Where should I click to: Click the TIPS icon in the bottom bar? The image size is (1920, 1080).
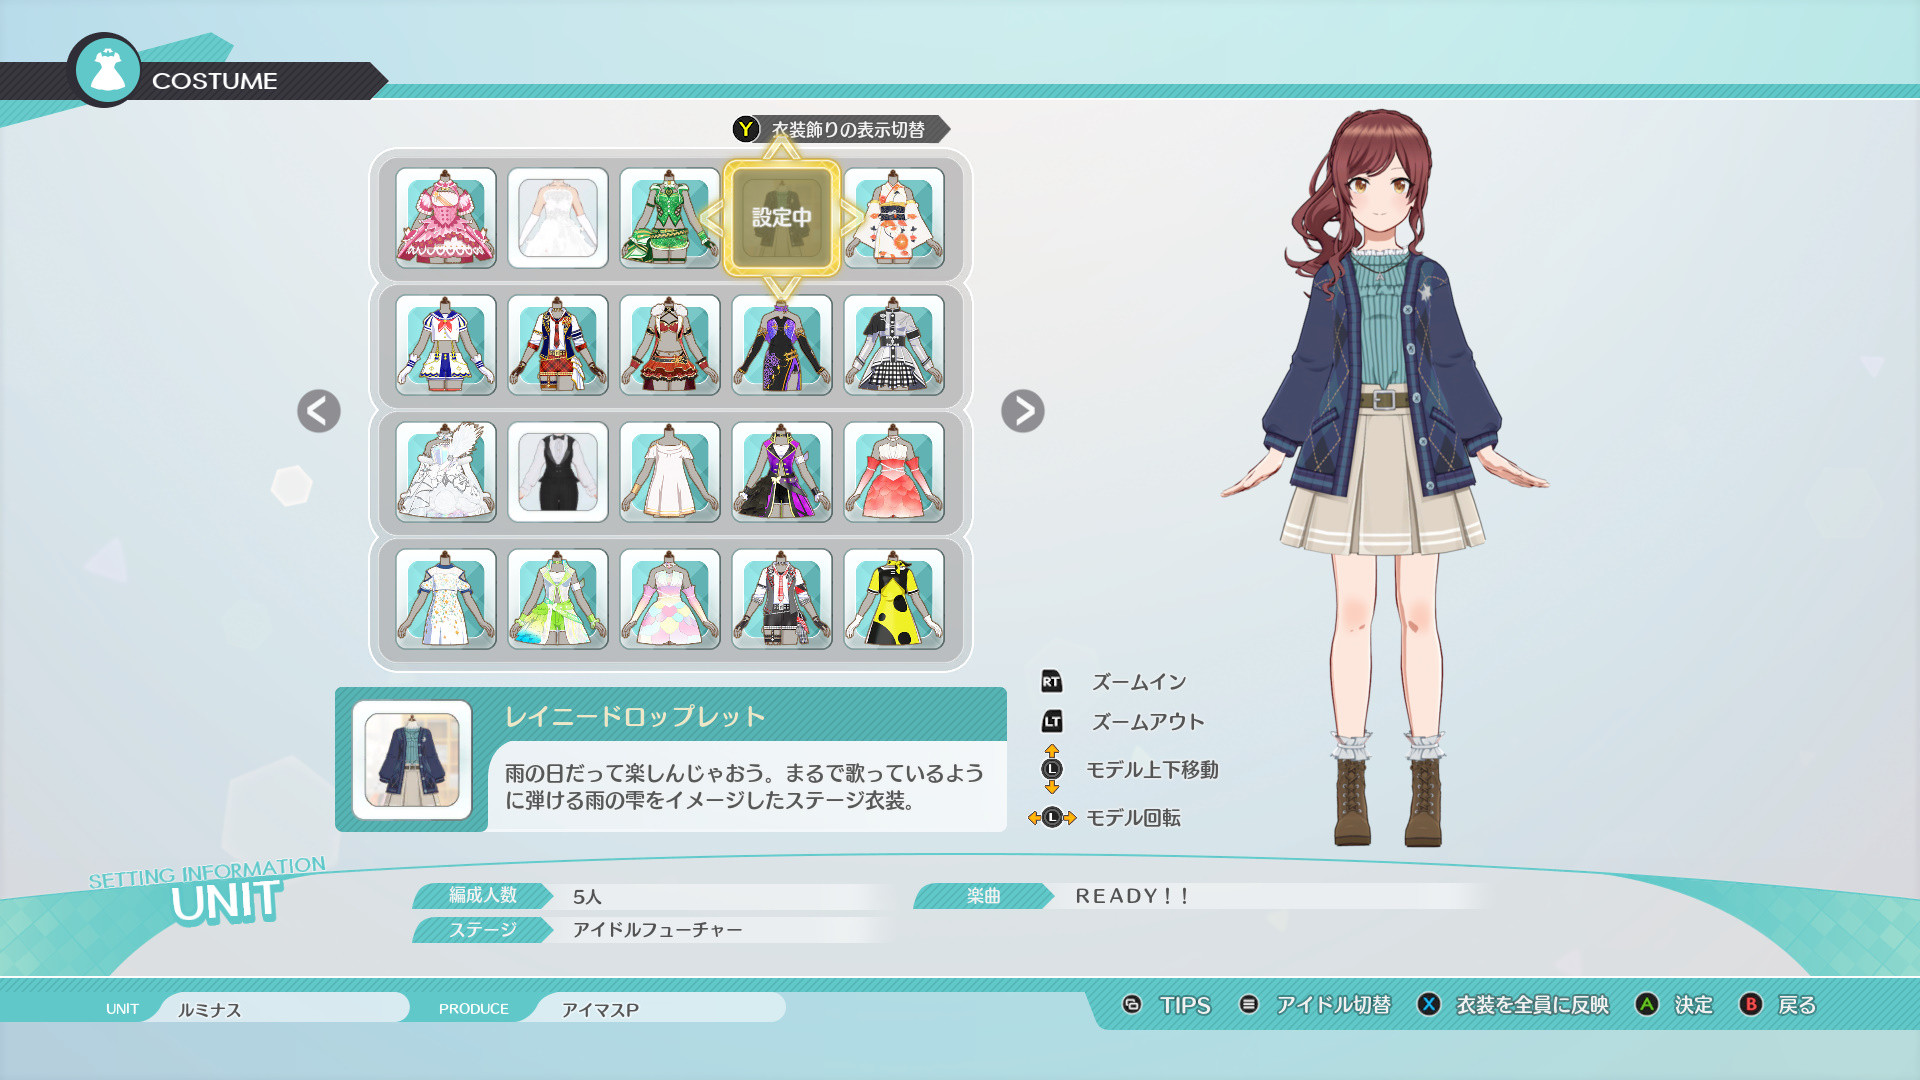point(1133,1006)
